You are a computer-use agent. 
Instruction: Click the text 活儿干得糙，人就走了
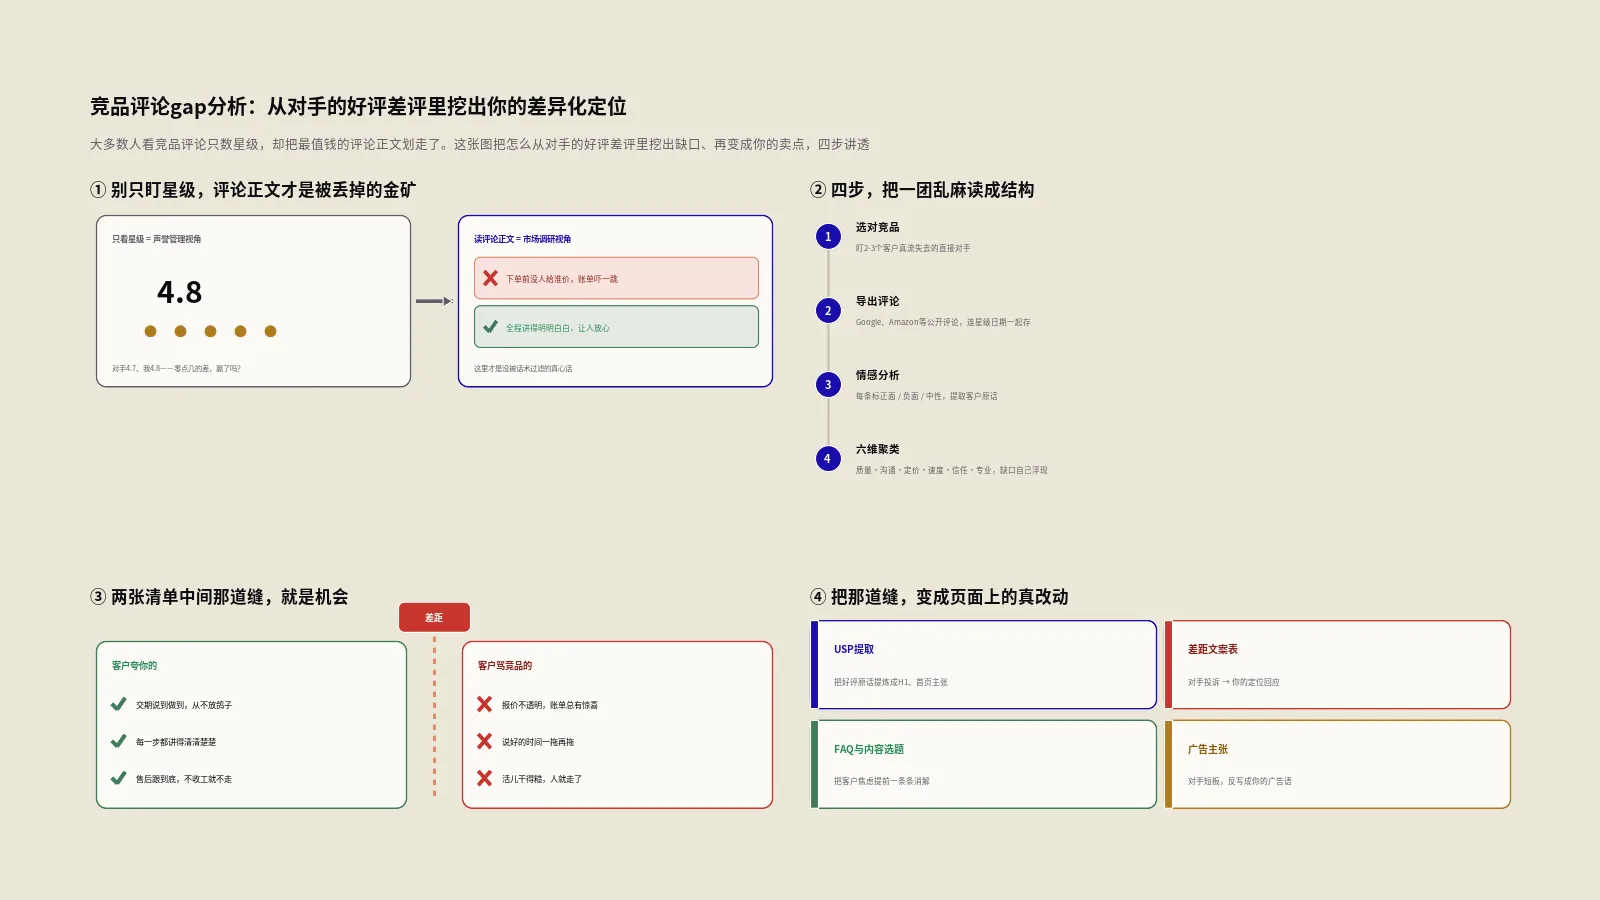(x=542, y=779)
